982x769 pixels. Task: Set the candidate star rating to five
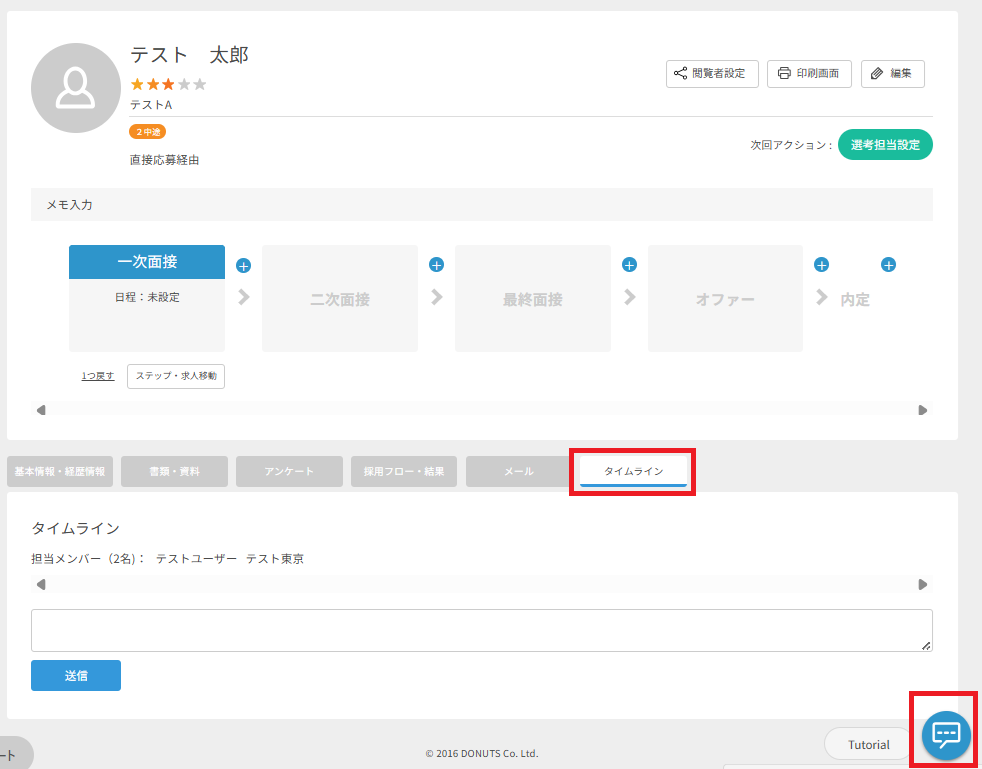point(199,84)
